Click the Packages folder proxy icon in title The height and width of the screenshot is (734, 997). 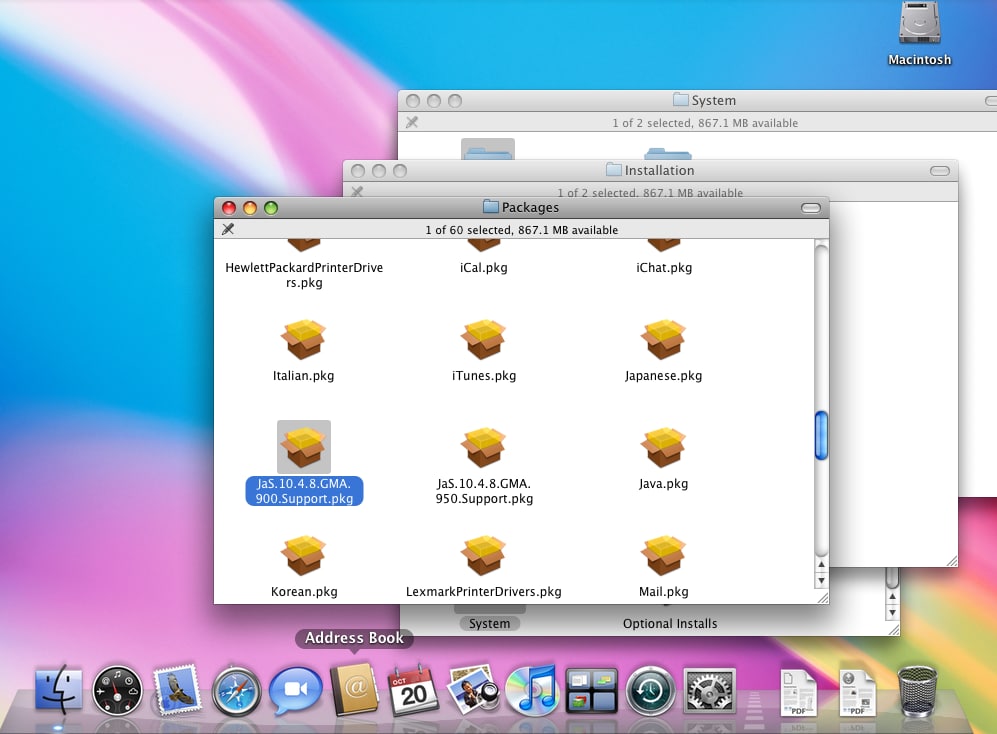click(x=490, y=207)
